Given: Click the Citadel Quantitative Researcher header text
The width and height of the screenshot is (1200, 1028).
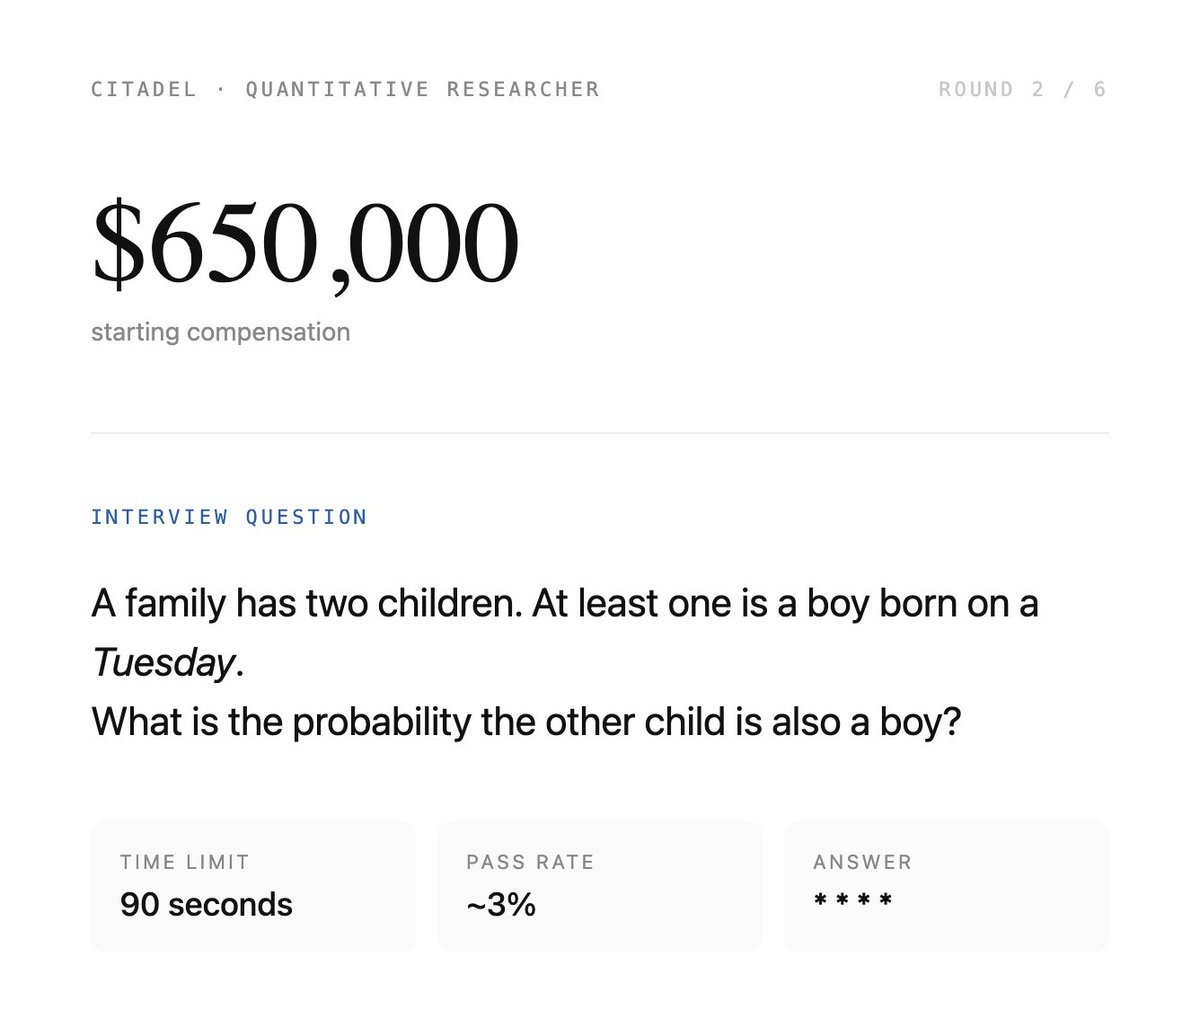Looking at the screenshot, I should (x=345, y=89).
